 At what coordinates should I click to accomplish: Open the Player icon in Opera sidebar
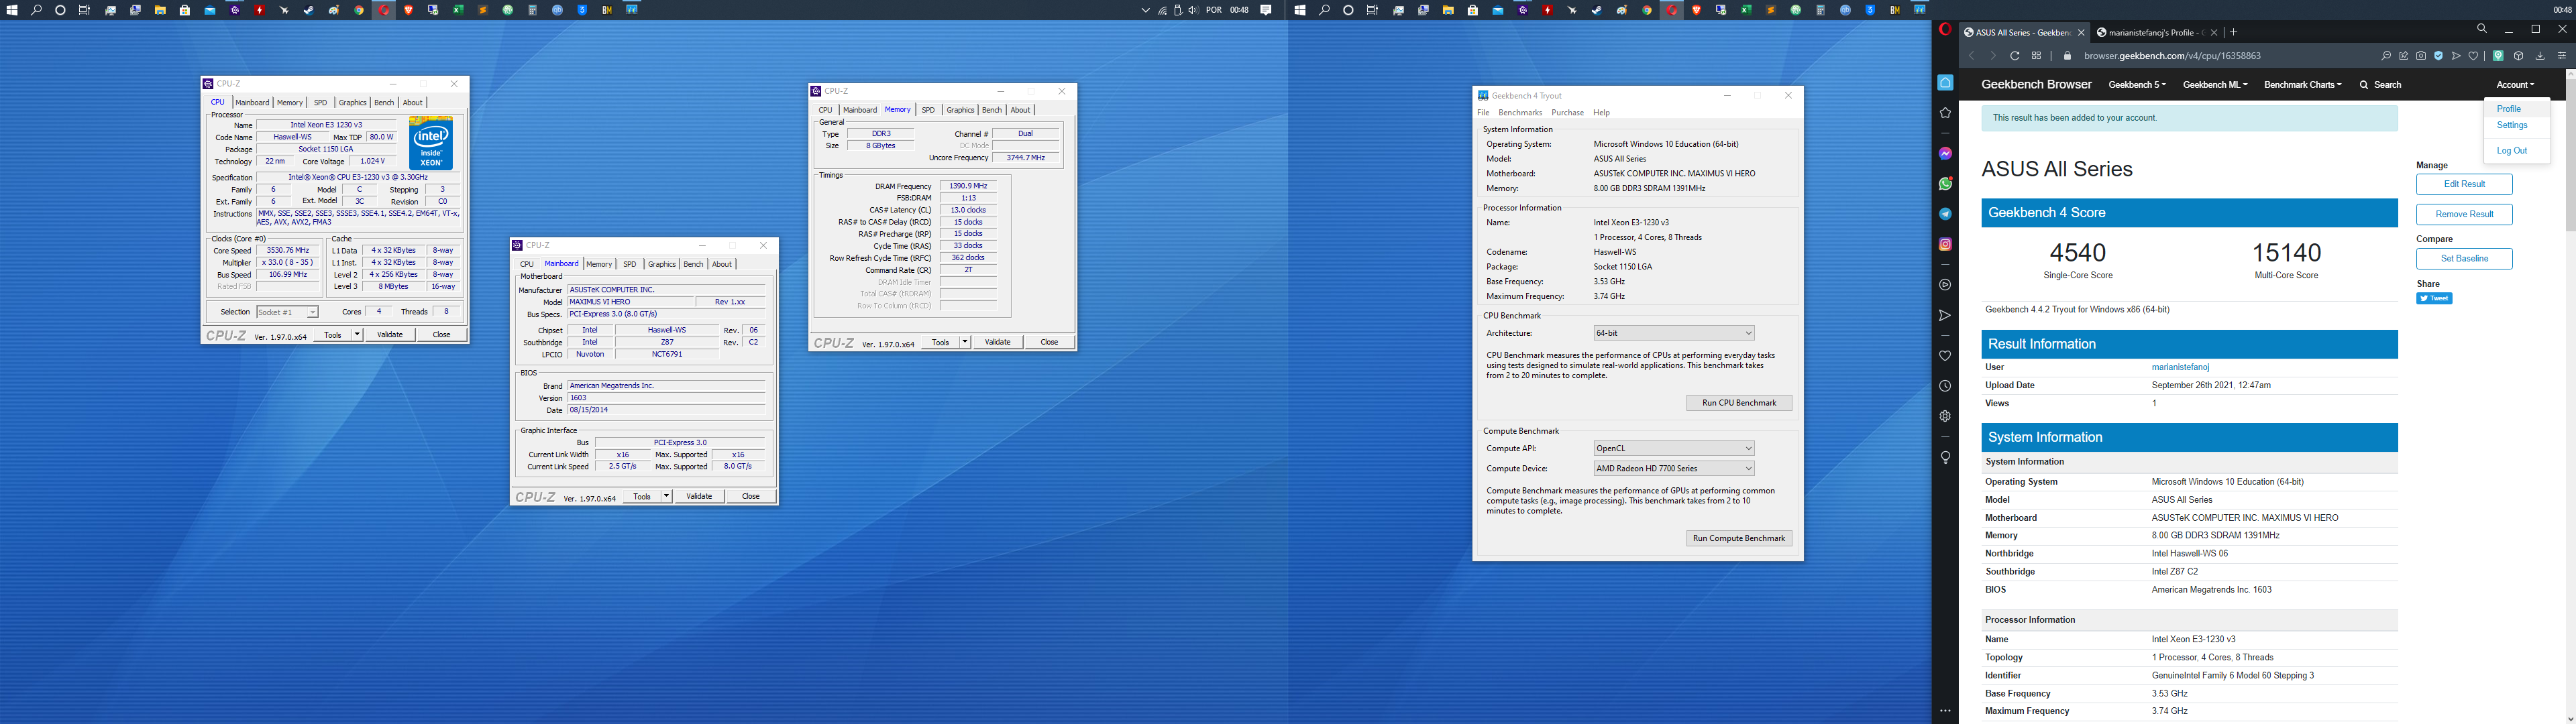point(1945,285)
